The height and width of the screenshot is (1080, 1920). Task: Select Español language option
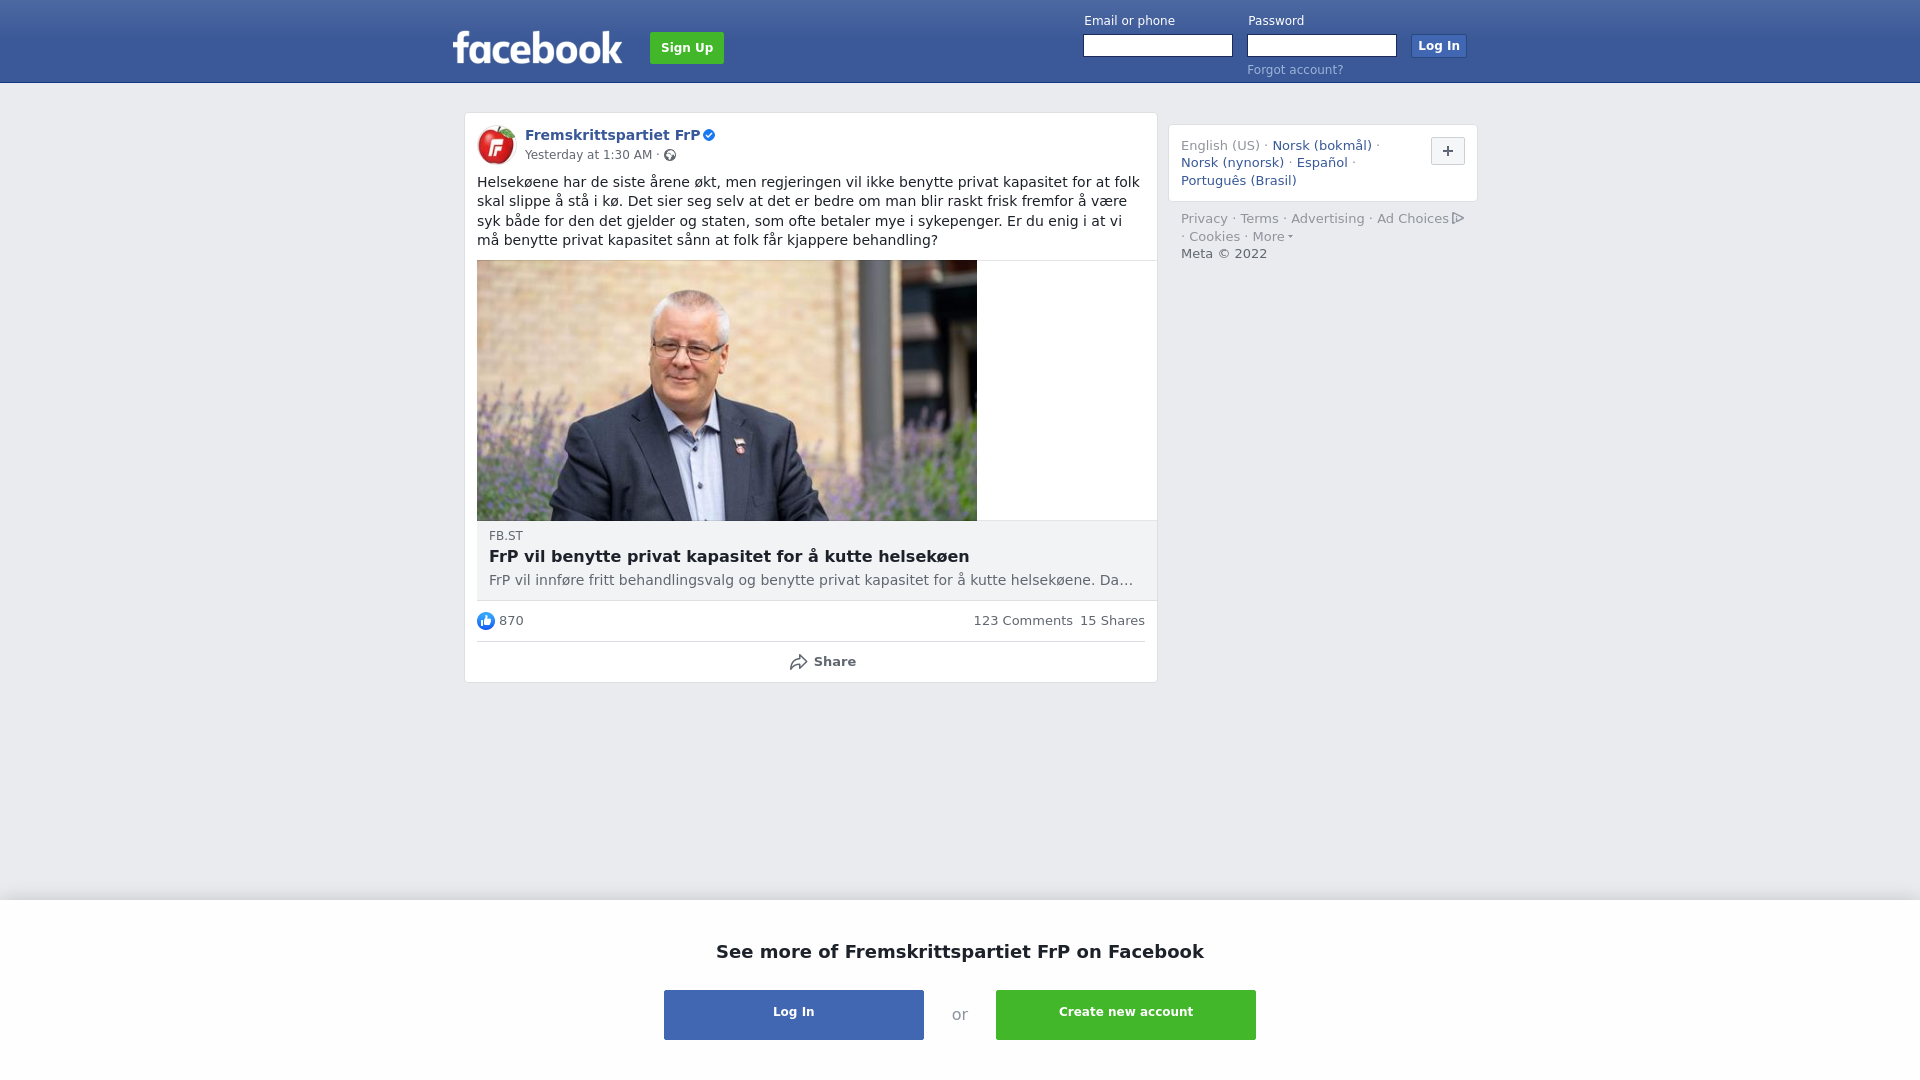point(1322,163)
